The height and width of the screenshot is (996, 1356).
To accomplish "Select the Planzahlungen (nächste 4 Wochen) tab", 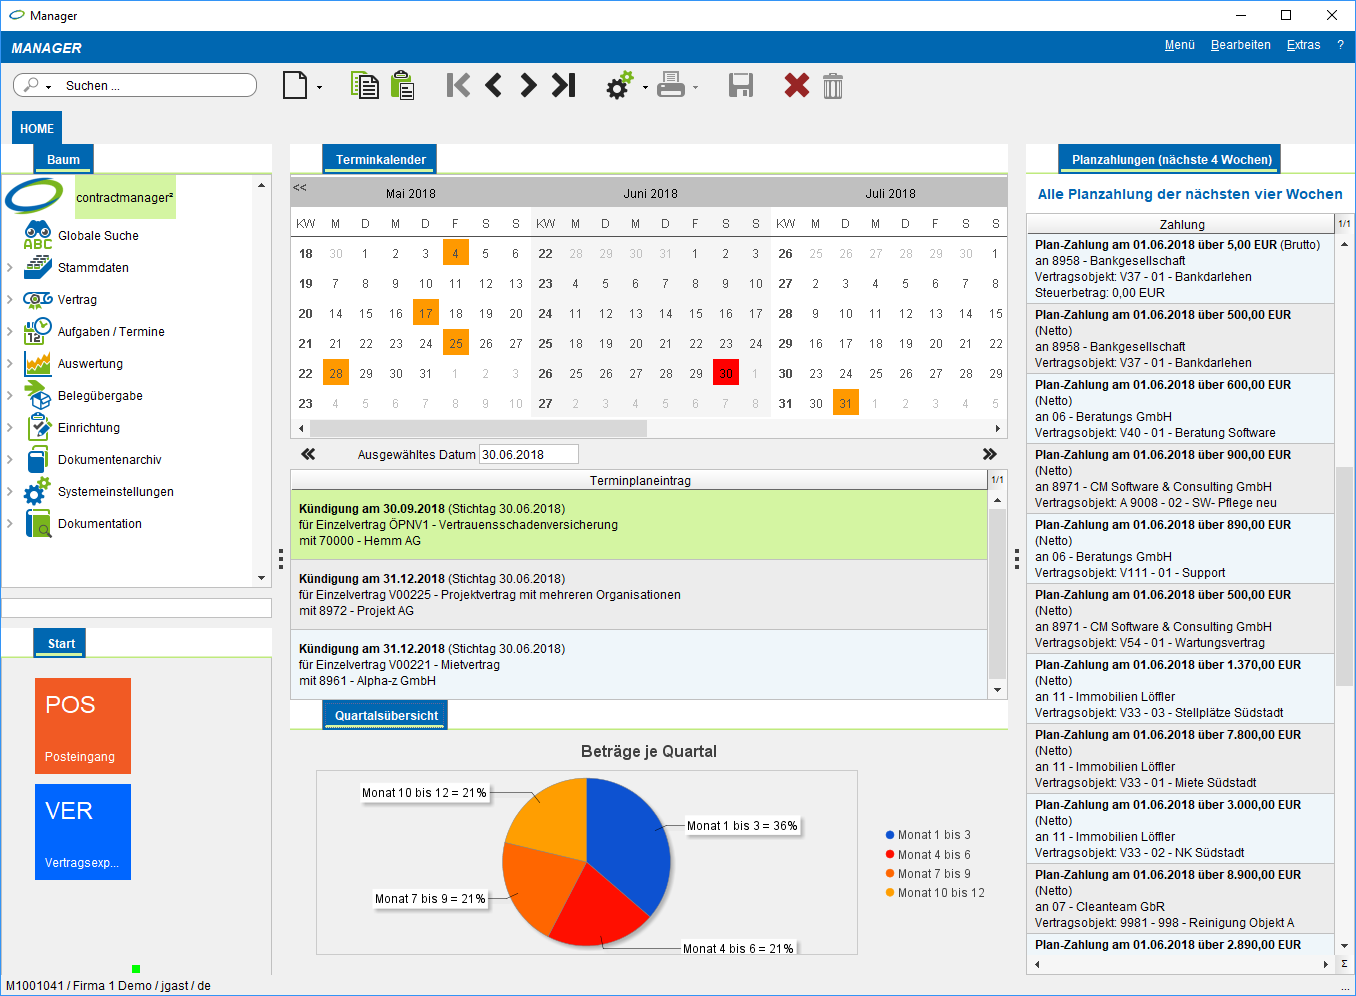I will (1171, 159).
